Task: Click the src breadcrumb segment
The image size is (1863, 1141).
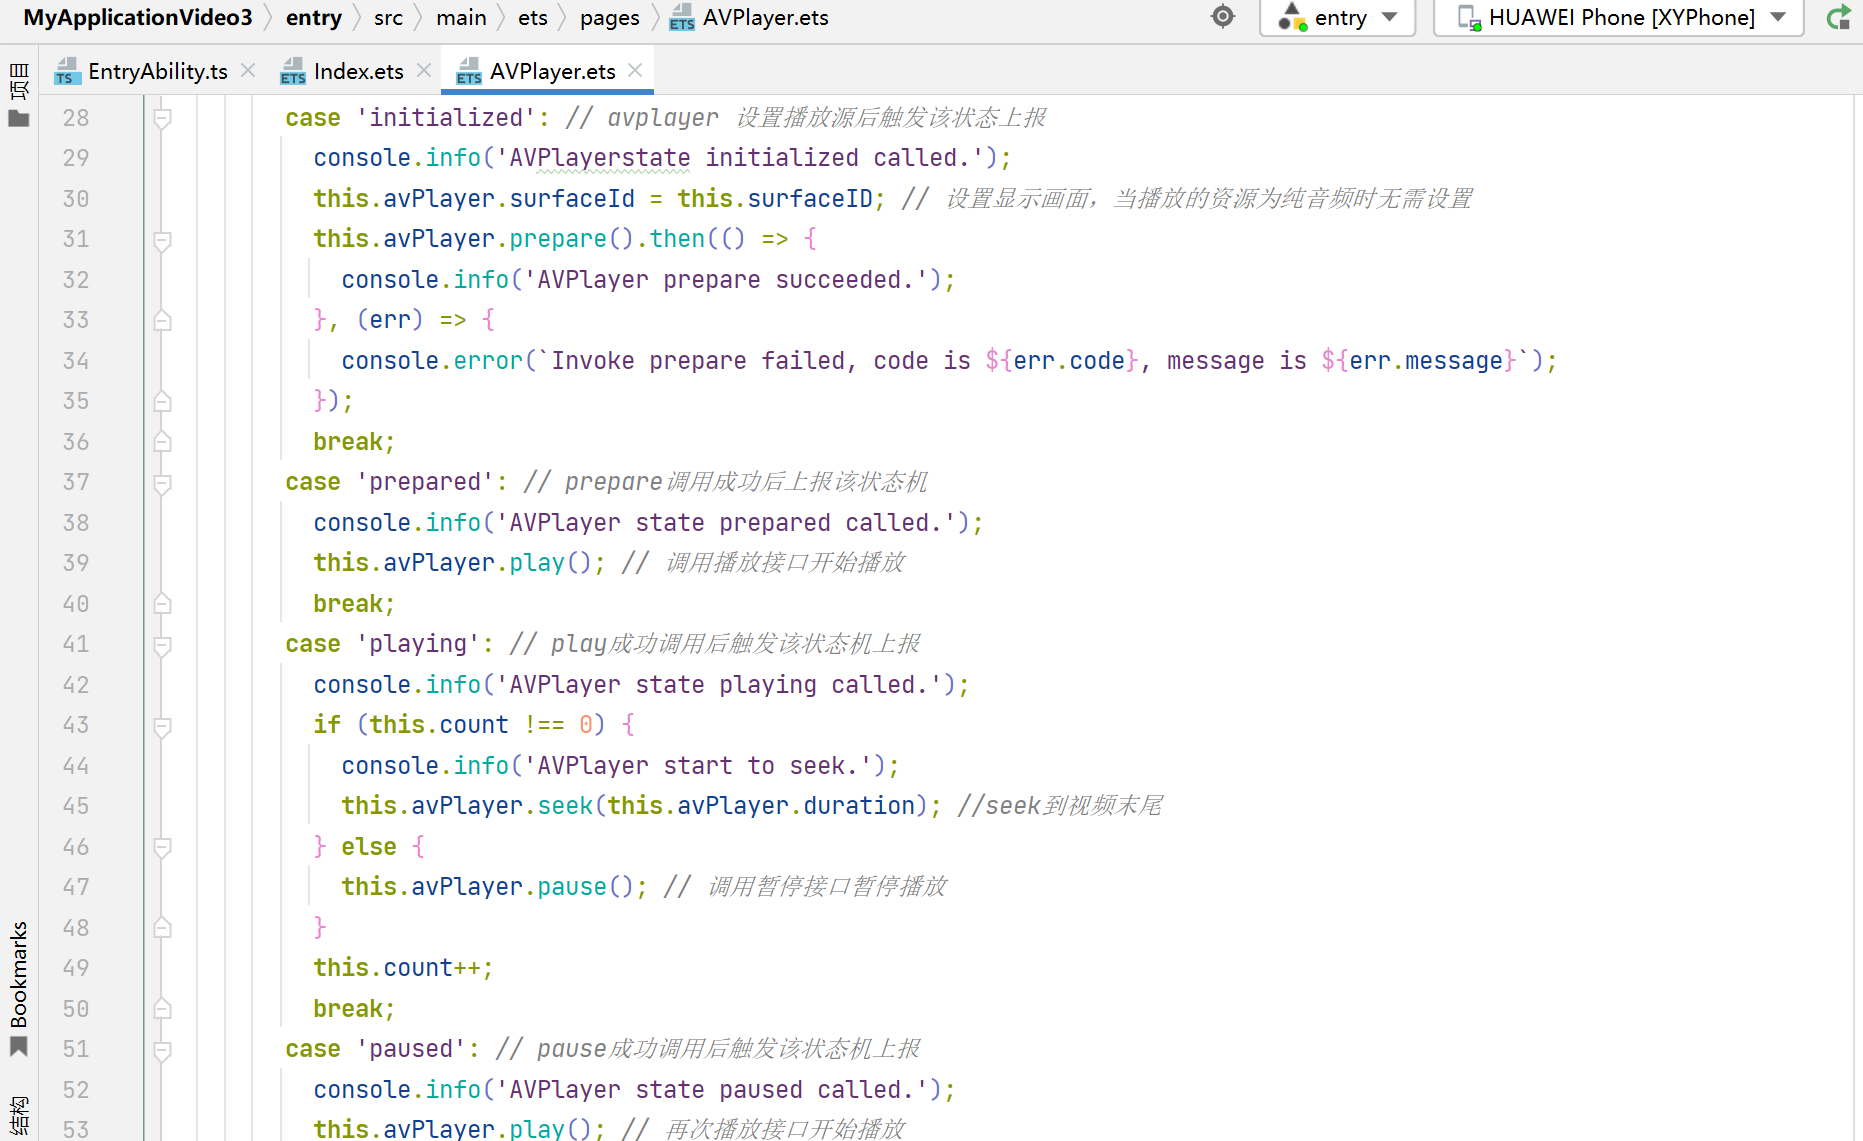Action: (x=388, y=17)
